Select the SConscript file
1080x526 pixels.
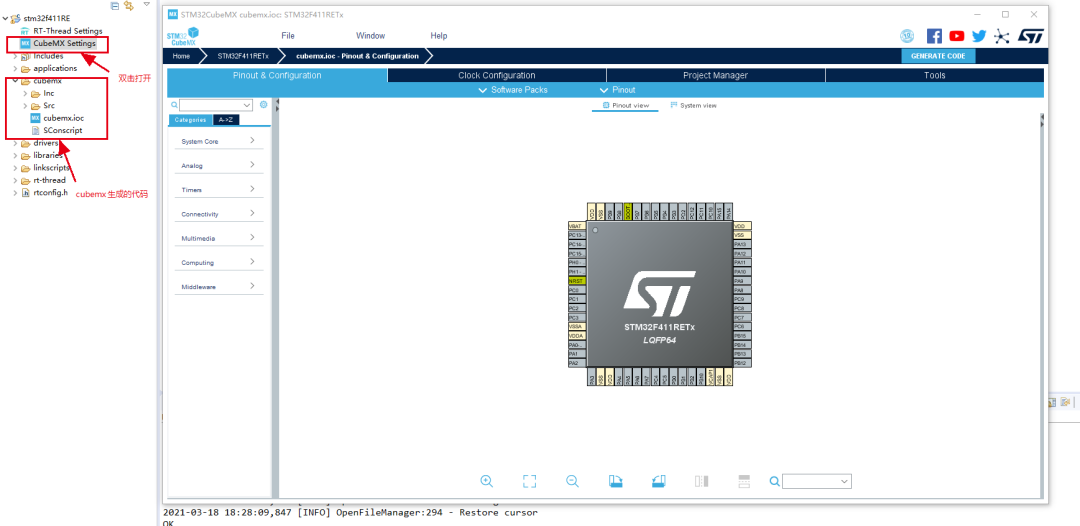pyautogui.click(x=62, y=130)
